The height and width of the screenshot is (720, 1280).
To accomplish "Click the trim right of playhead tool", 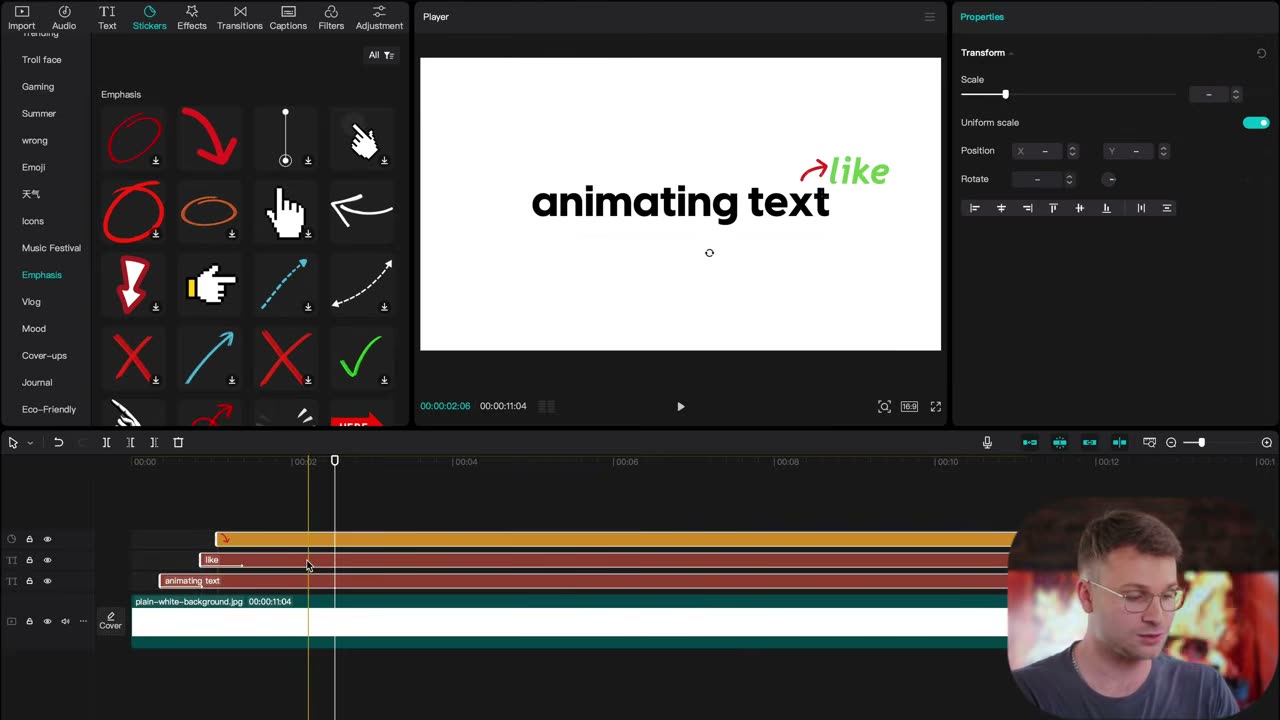I will [x=154, y=442].
